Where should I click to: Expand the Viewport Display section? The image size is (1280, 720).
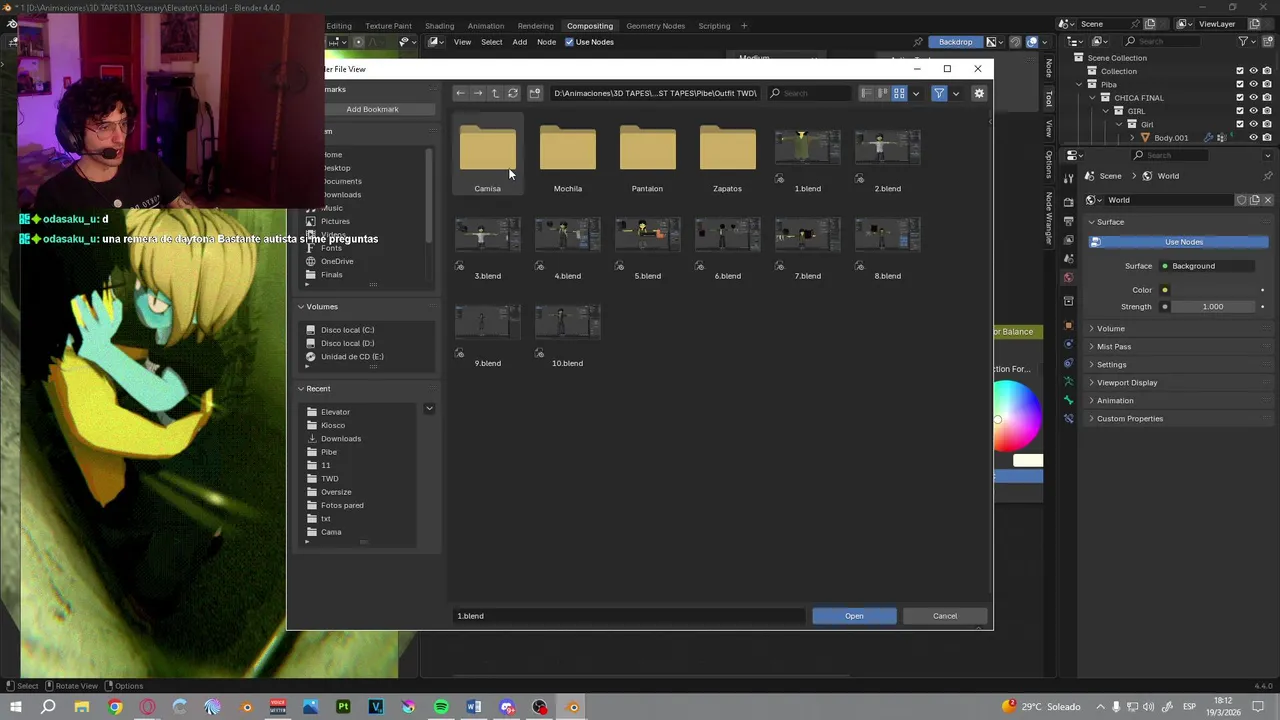point(1126,383)
